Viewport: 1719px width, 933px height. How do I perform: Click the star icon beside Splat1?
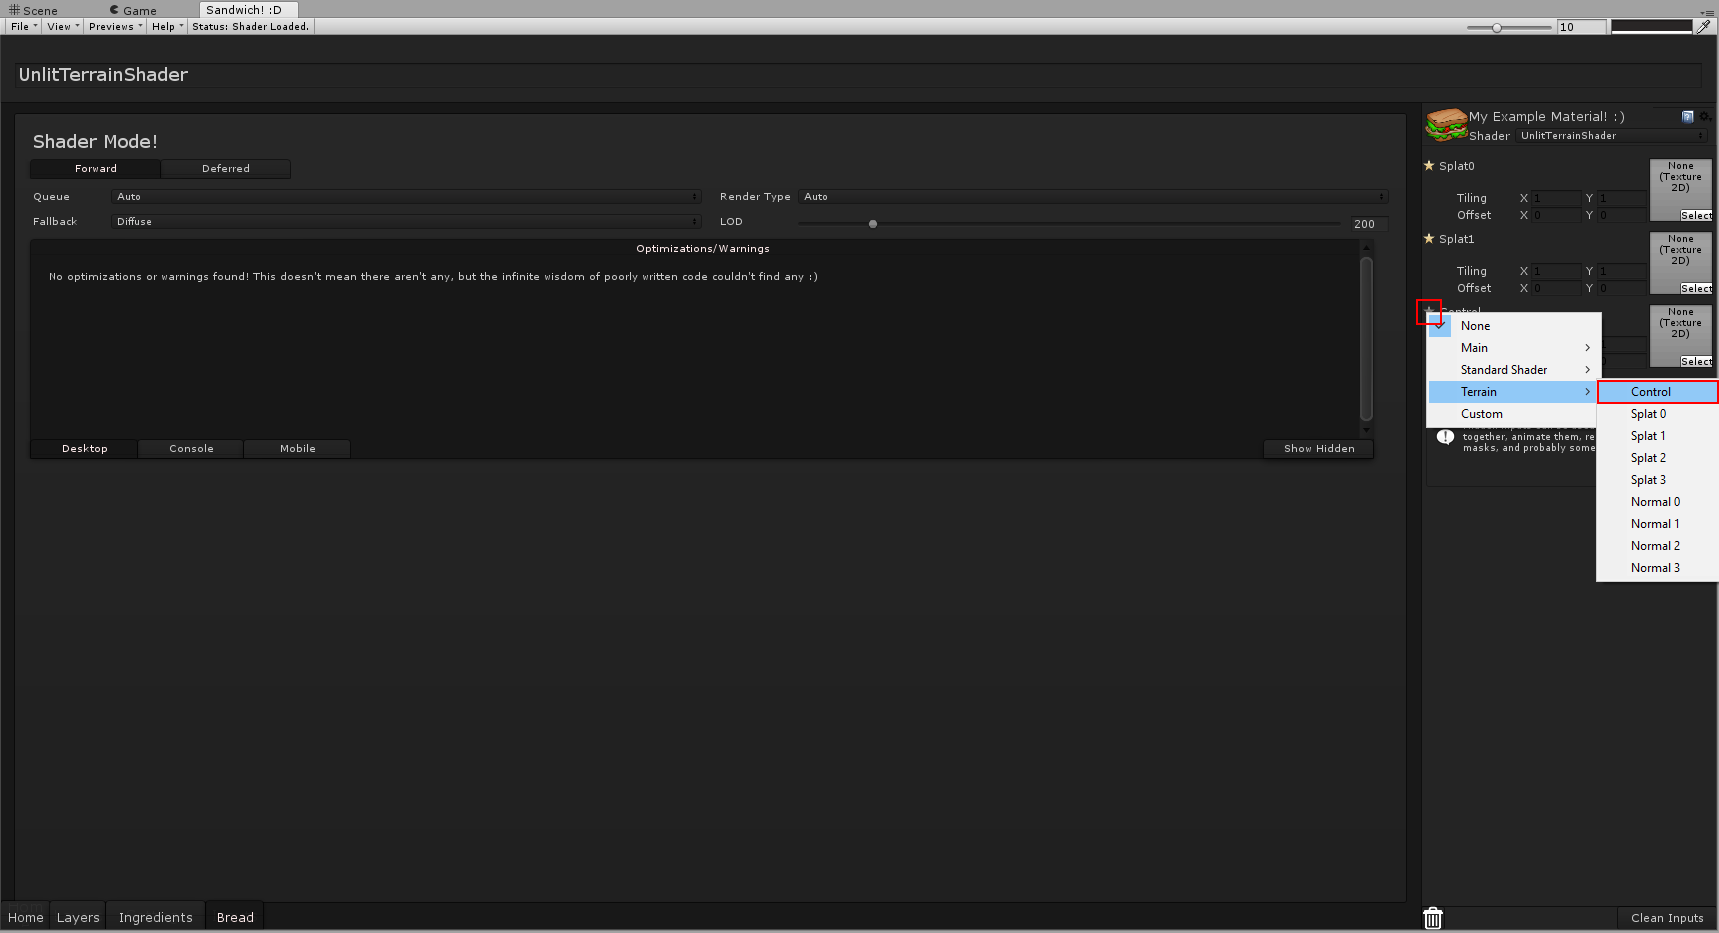tap(1429, 239)
